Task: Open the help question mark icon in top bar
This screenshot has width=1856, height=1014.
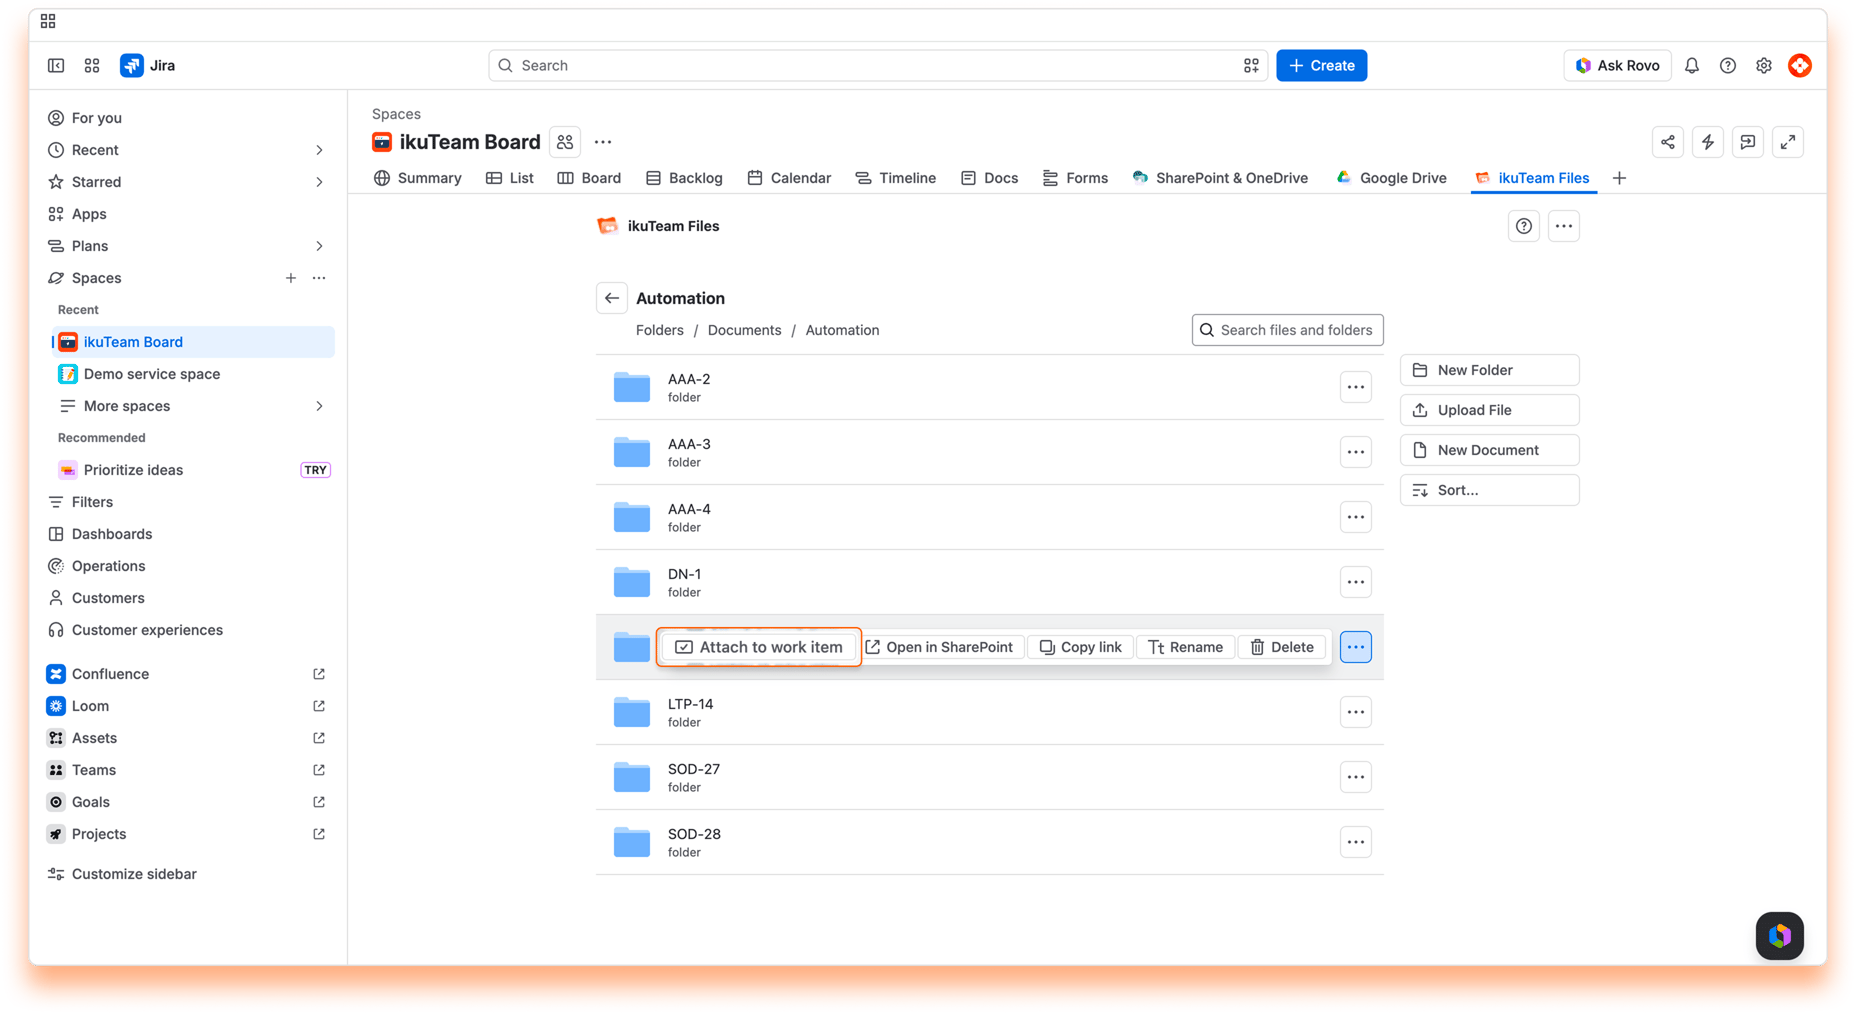Action: (1728, 65)
